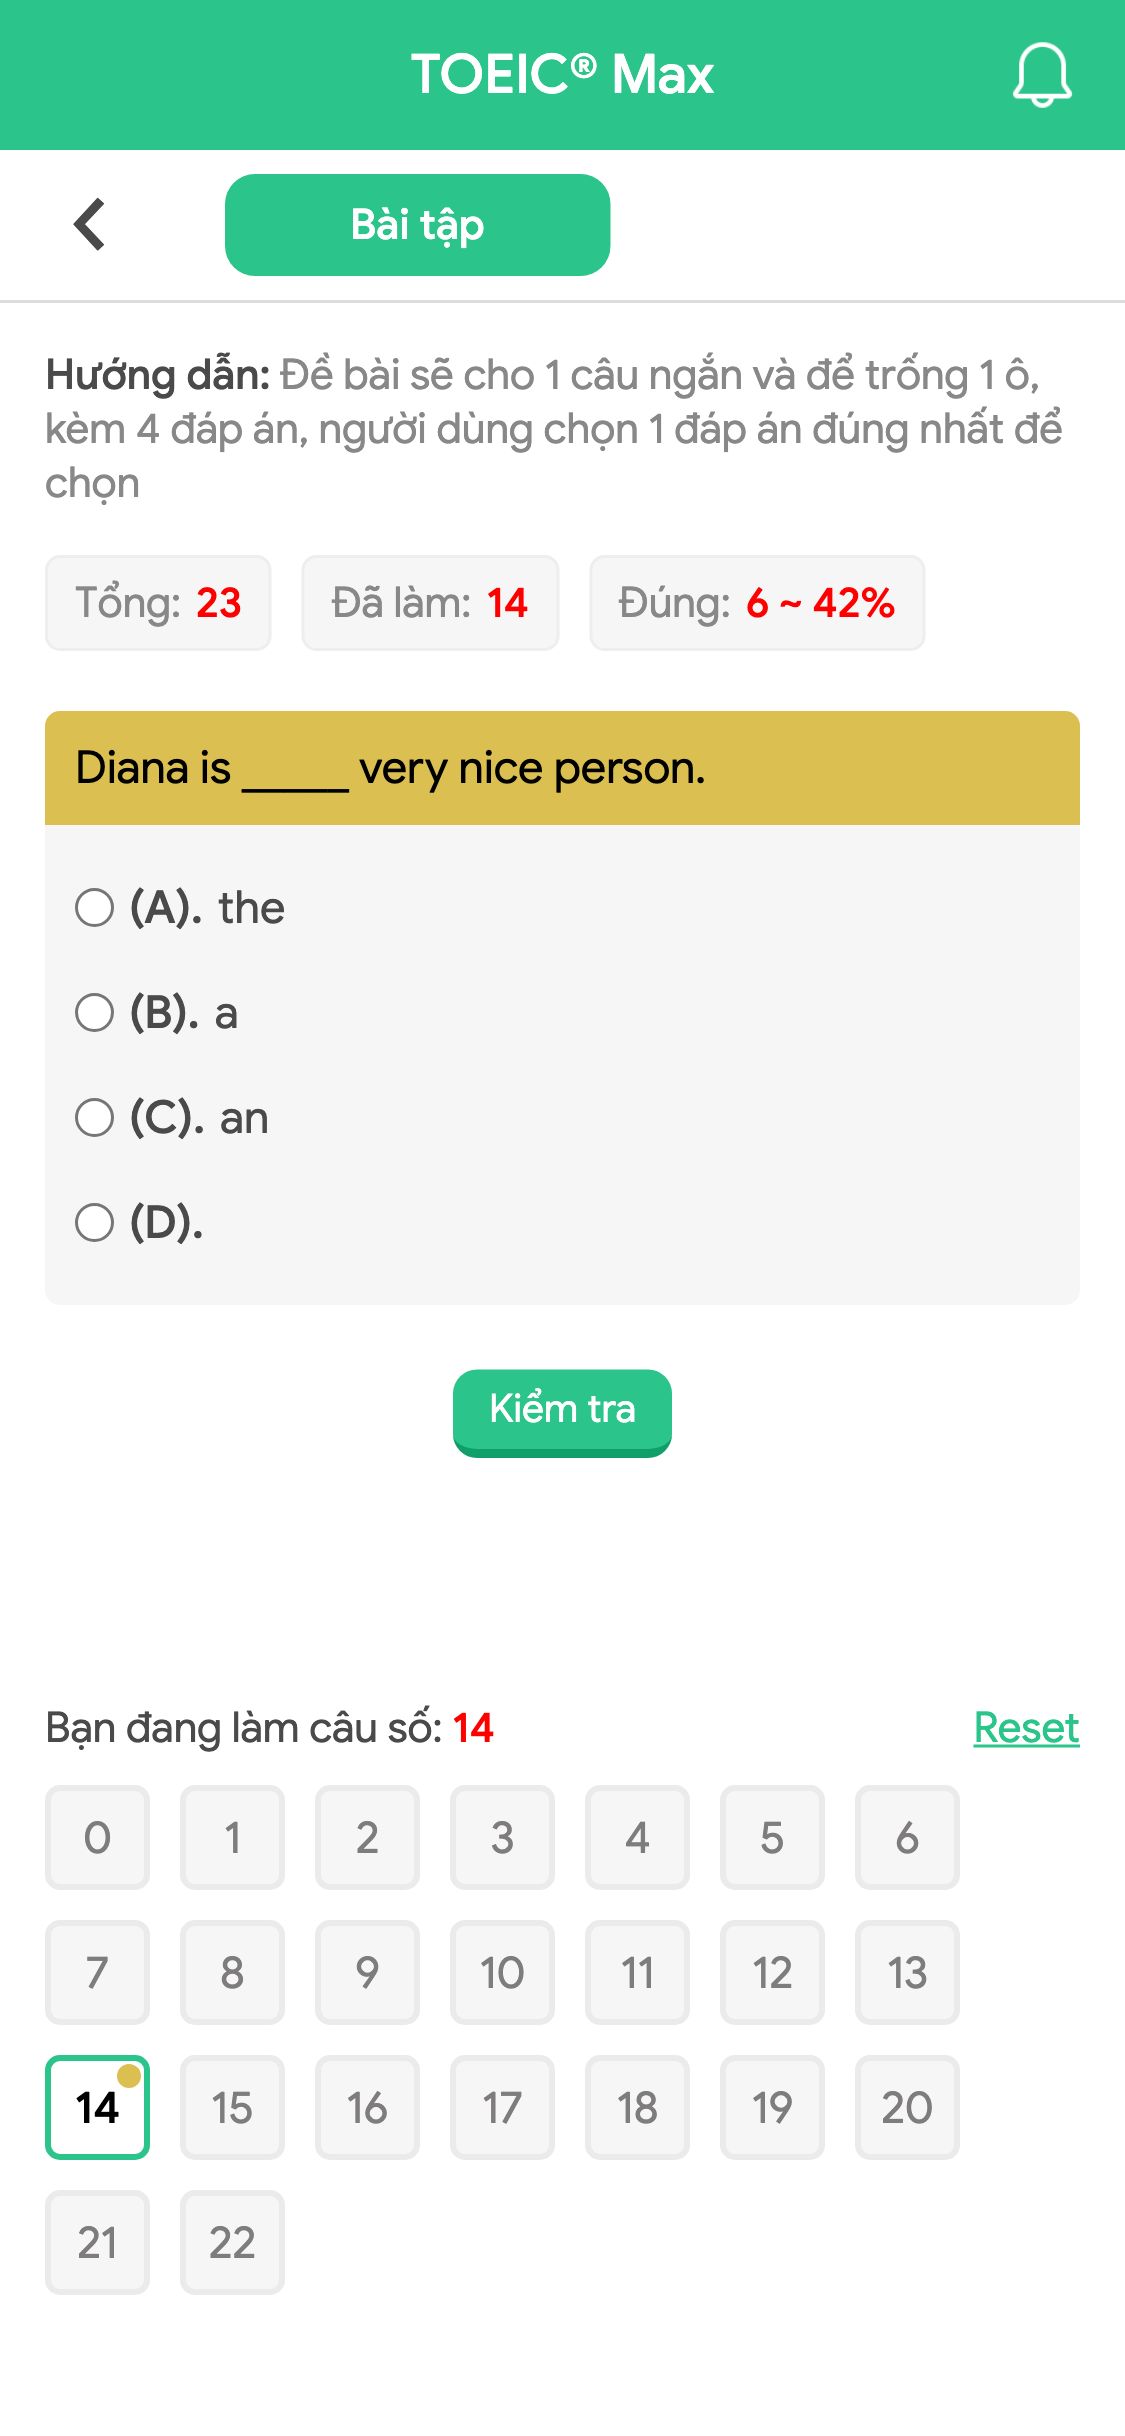The image size is (1125, 2436).
Task: Open question 10
Action: click(502, 1973)
